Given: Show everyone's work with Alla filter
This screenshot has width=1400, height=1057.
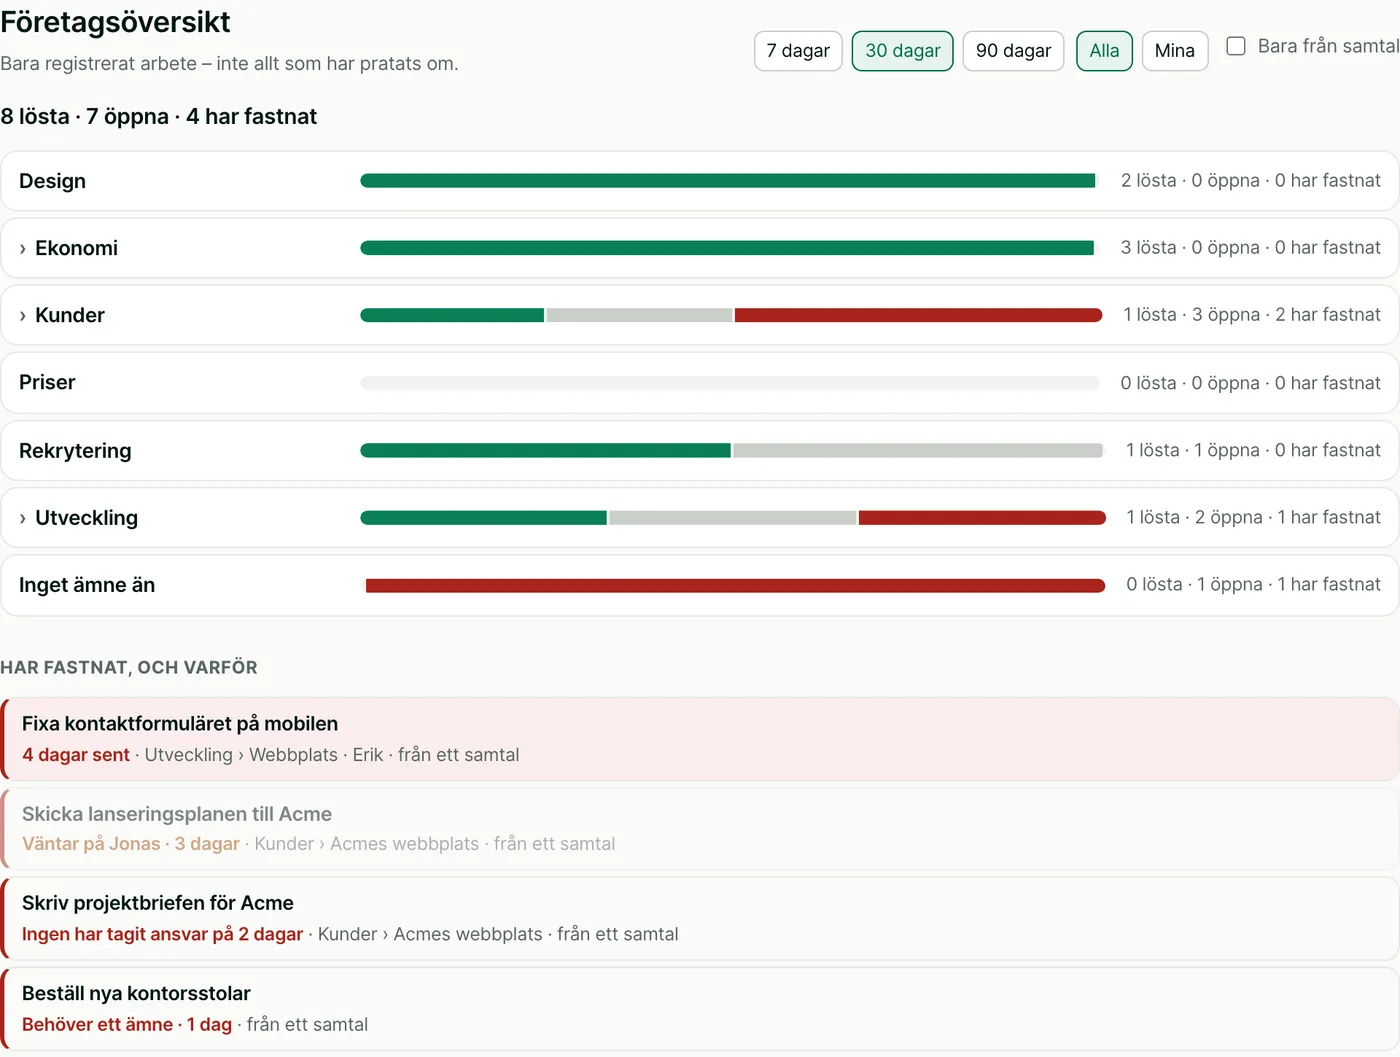Looking at the screenshot, I should point(1104,51).
